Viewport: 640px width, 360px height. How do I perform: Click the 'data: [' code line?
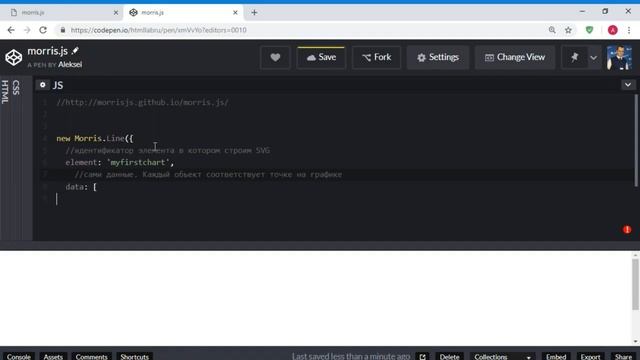click(x=81, y=187)
